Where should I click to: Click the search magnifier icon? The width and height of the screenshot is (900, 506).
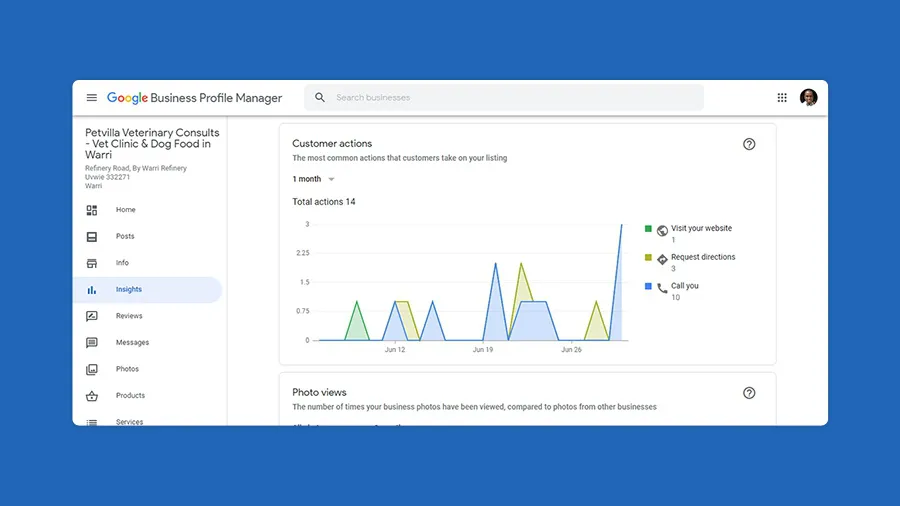point(320,98)
